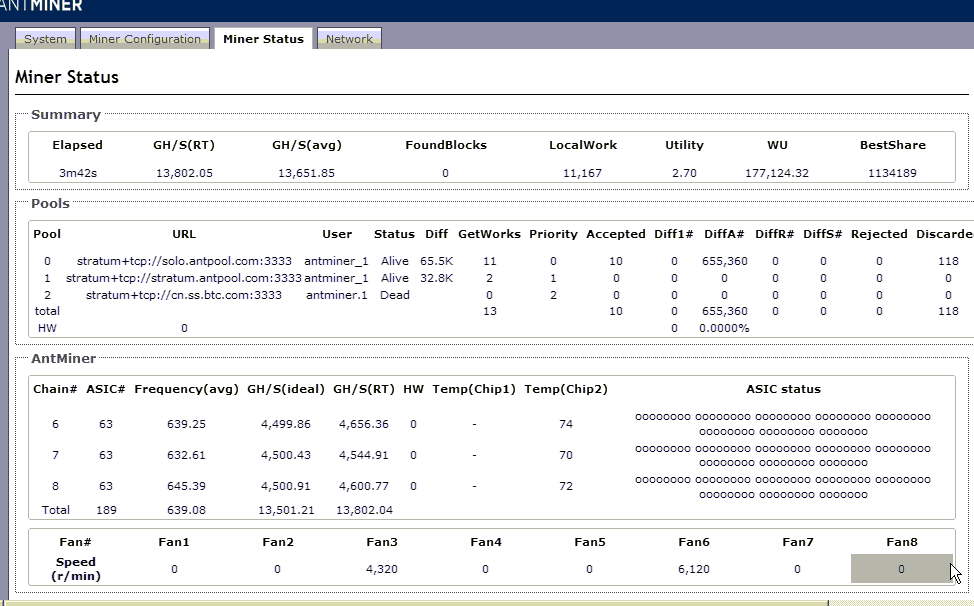The width and height of the screenshot is (974, 606).
Task: Click the hardware error rate 0.0000%
Action: 724,328
